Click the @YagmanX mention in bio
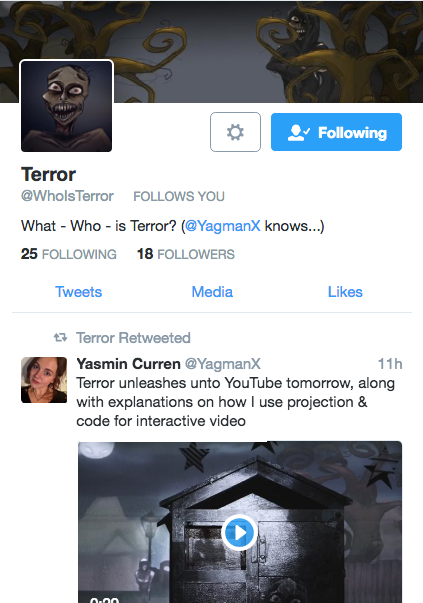Screen dimensions: 423x603 (223, 226)
